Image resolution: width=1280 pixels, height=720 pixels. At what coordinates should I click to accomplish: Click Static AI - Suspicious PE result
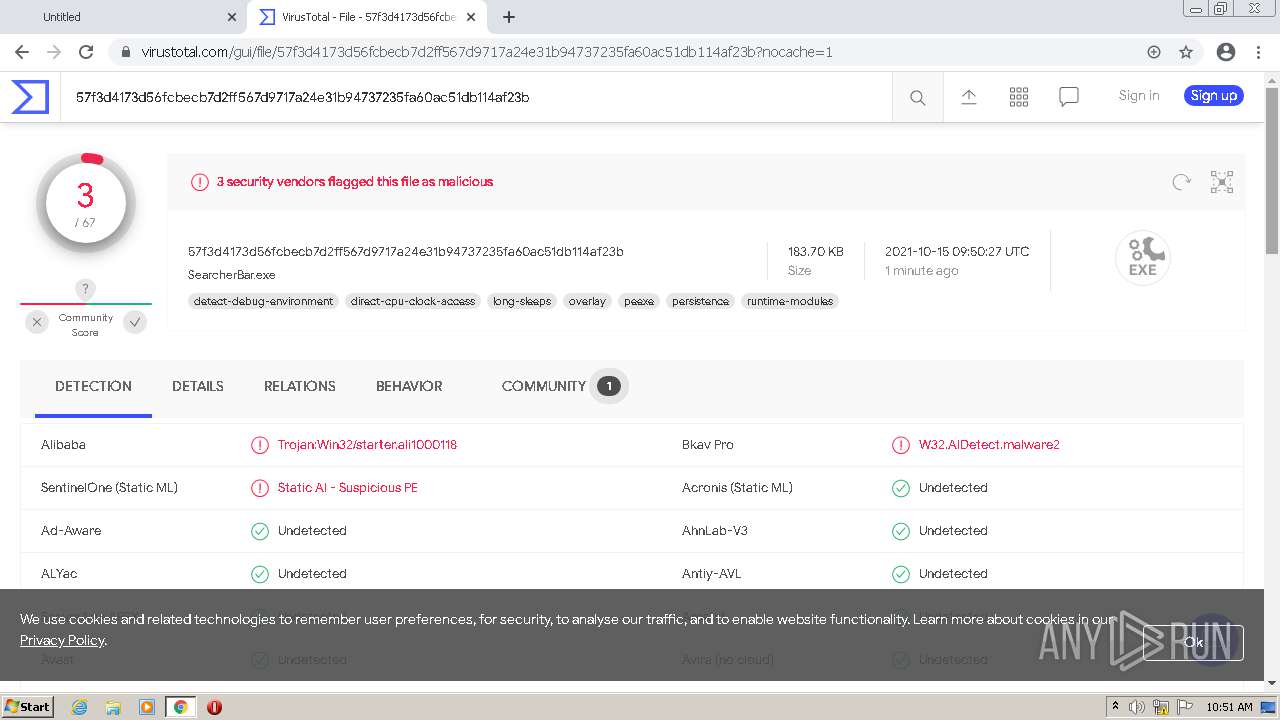[348, 488]
